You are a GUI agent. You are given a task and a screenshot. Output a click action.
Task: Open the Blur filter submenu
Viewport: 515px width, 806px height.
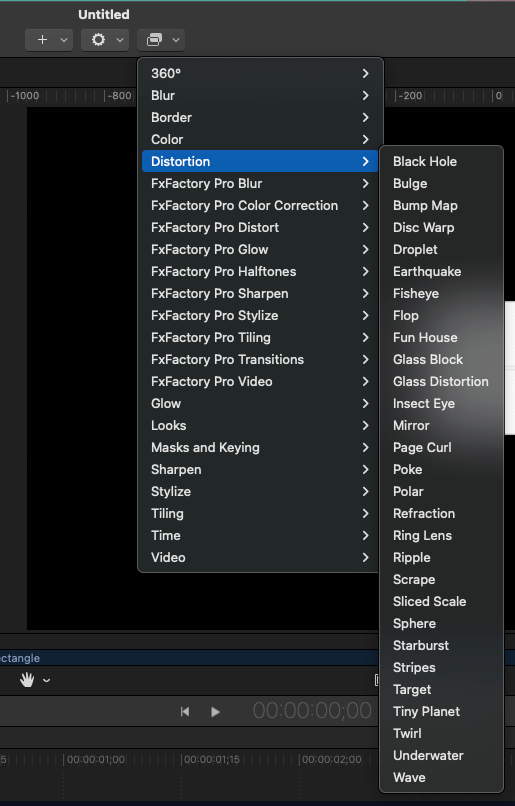click(x=260, y=96)
